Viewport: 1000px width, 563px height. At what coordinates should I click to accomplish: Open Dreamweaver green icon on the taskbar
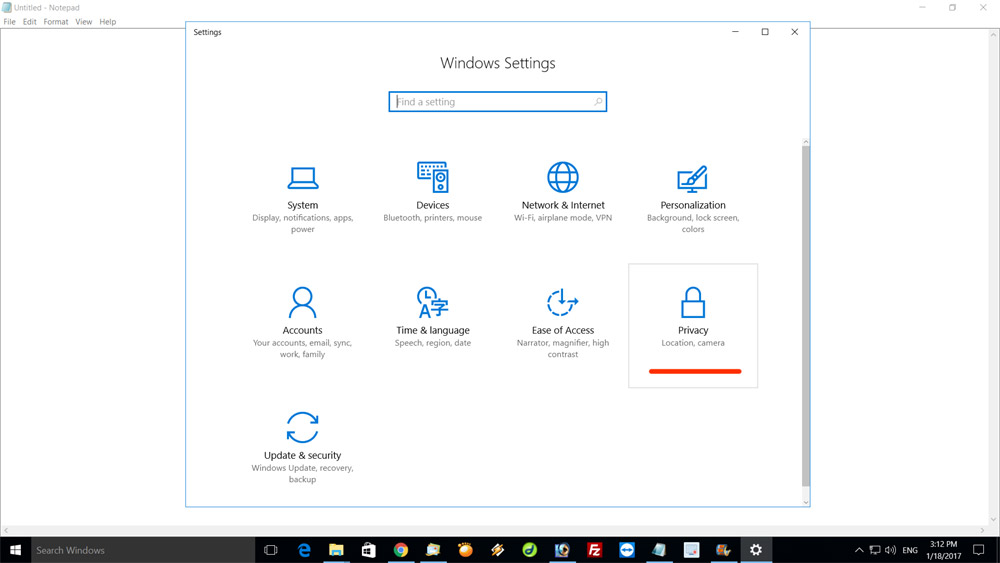[529, 550]
